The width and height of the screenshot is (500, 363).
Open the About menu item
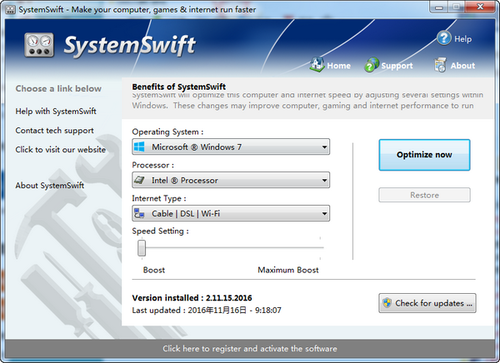pos(463,66)
